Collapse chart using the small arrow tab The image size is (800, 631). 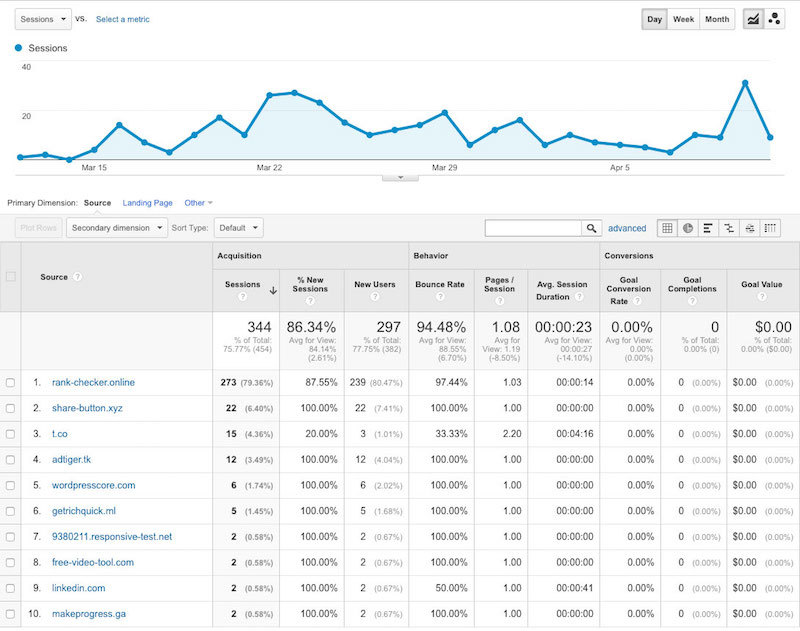(401, 177)
